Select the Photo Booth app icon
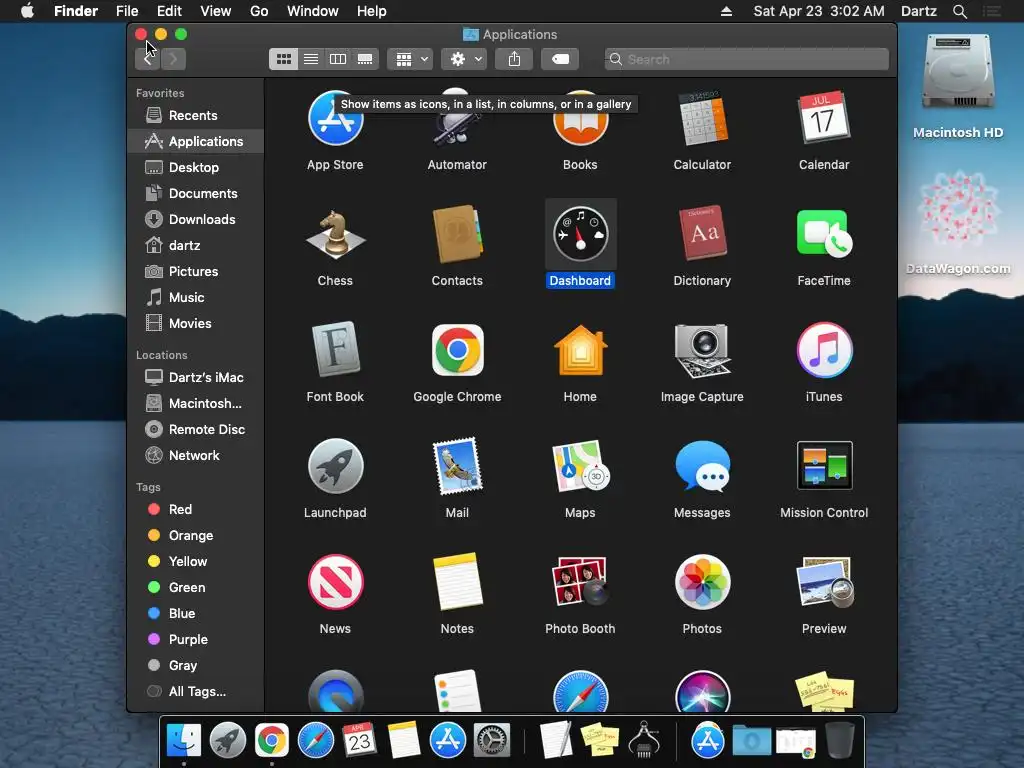The height and width of the screenshot is (768, 1024). pos(580,582)
